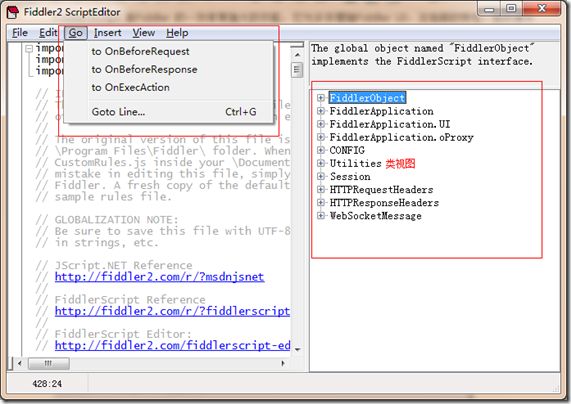This screenshot has height=404, width=571.
Task: Expand the HTTPResponseHeaders tree node
Action: [321, 203]
